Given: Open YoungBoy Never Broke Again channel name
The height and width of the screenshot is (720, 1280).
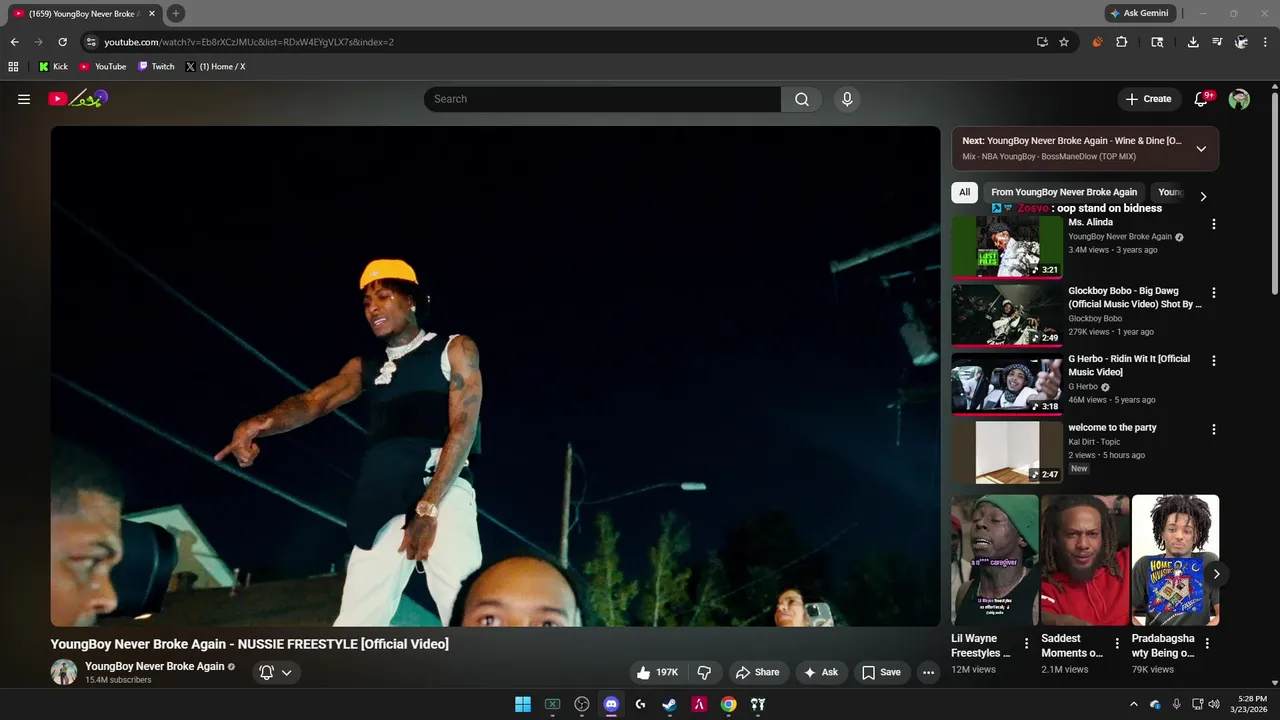Looking at the screenshot, I should tap(155, 666).
